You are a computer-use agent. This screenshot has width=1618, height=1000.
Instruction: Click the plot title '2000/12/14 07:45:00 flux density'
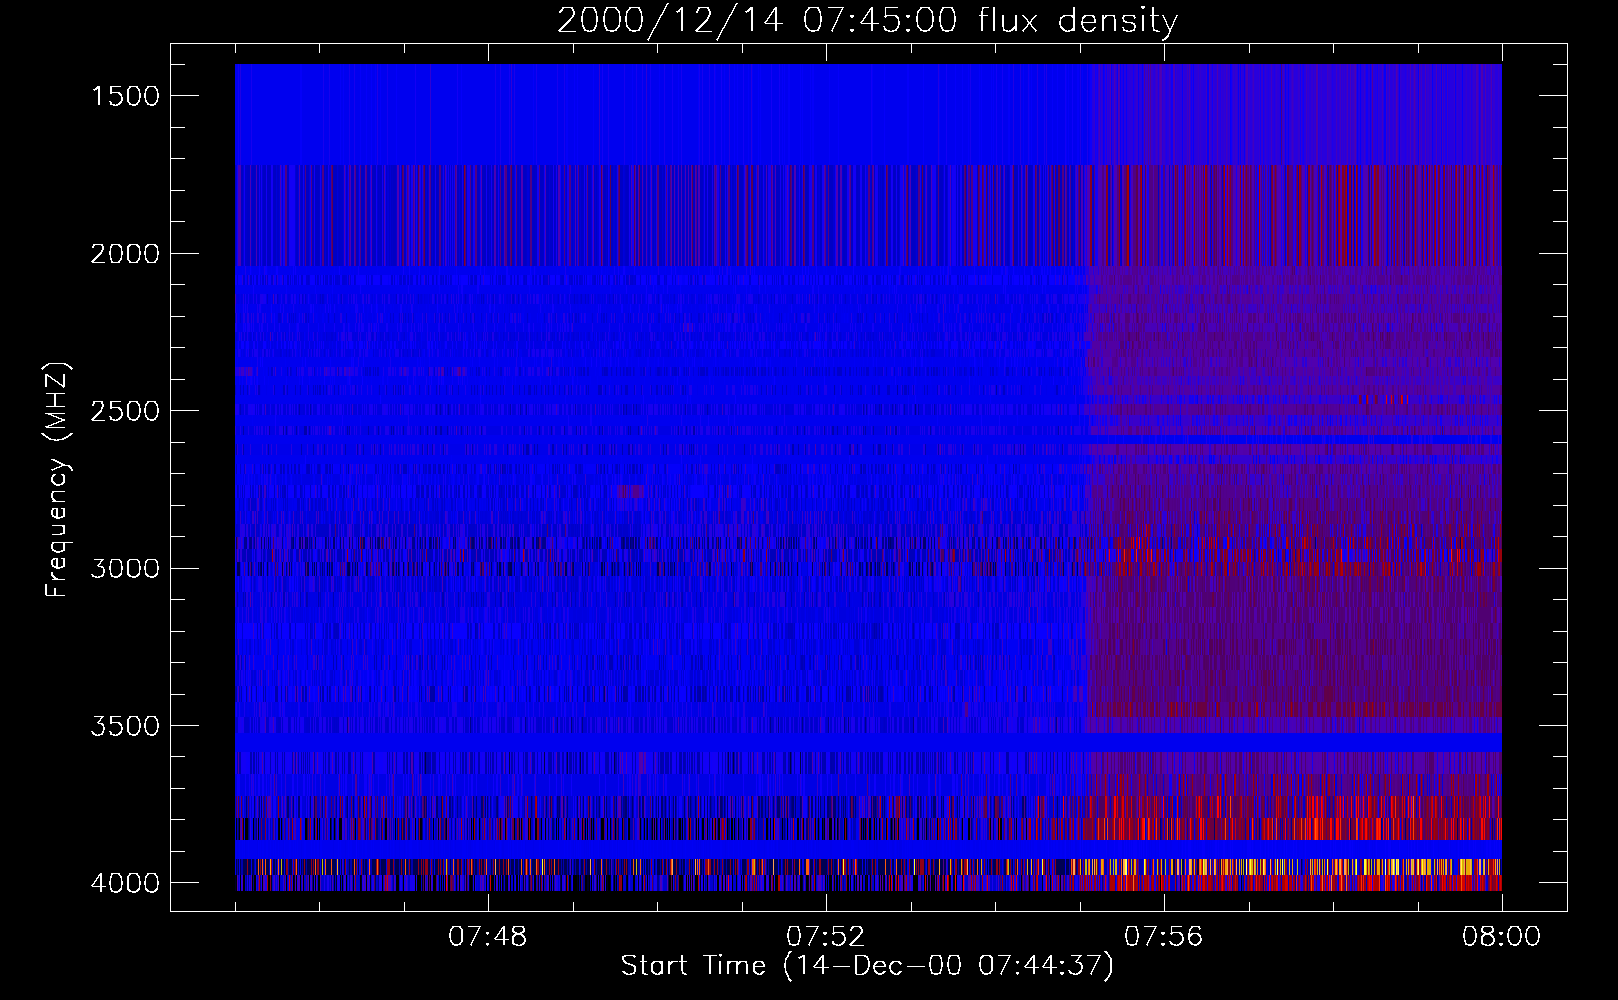(867, 21)
